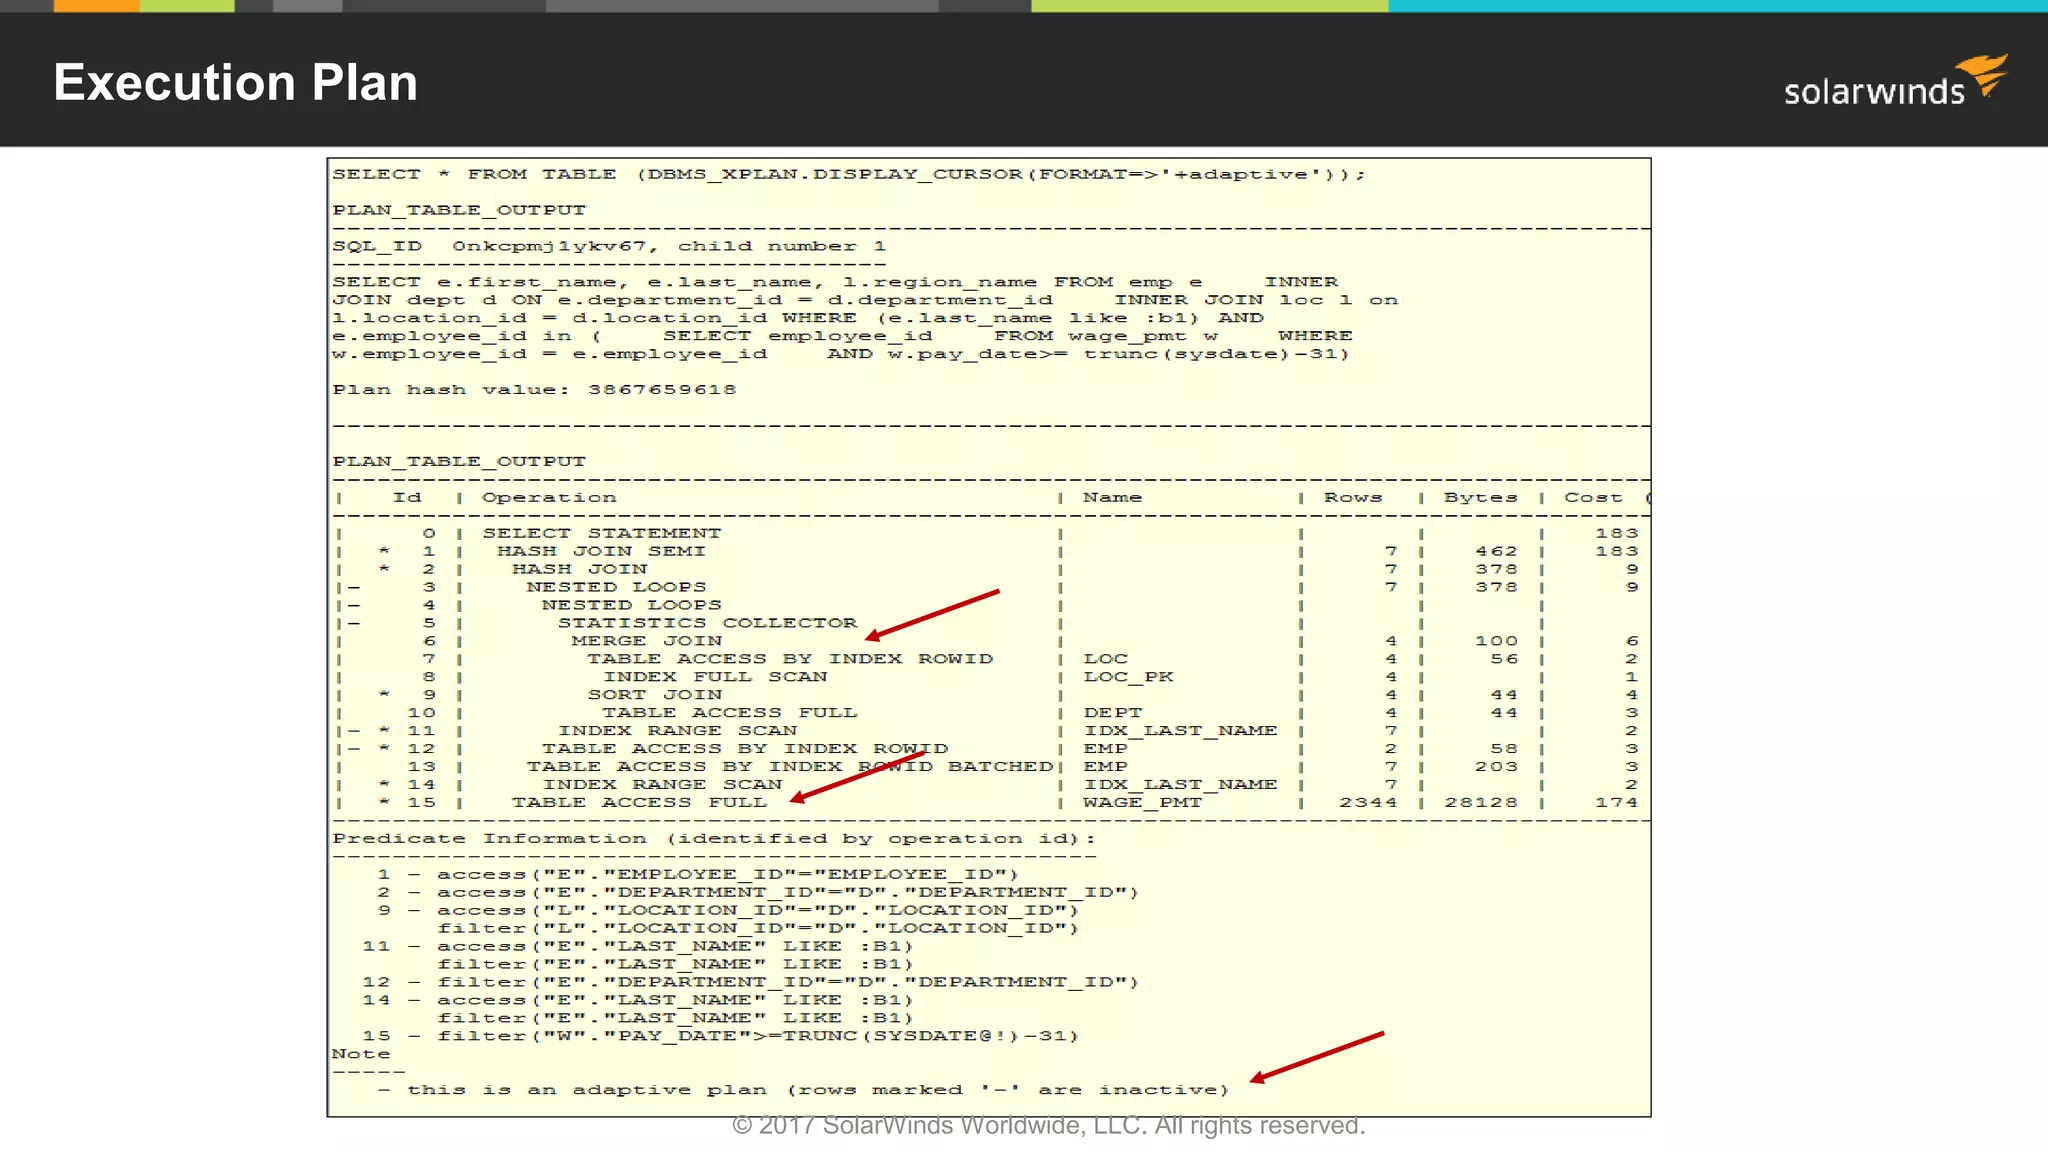Select the Bytes column header
This screenshot has height=1152, width=2048.
coord(1480,498)
